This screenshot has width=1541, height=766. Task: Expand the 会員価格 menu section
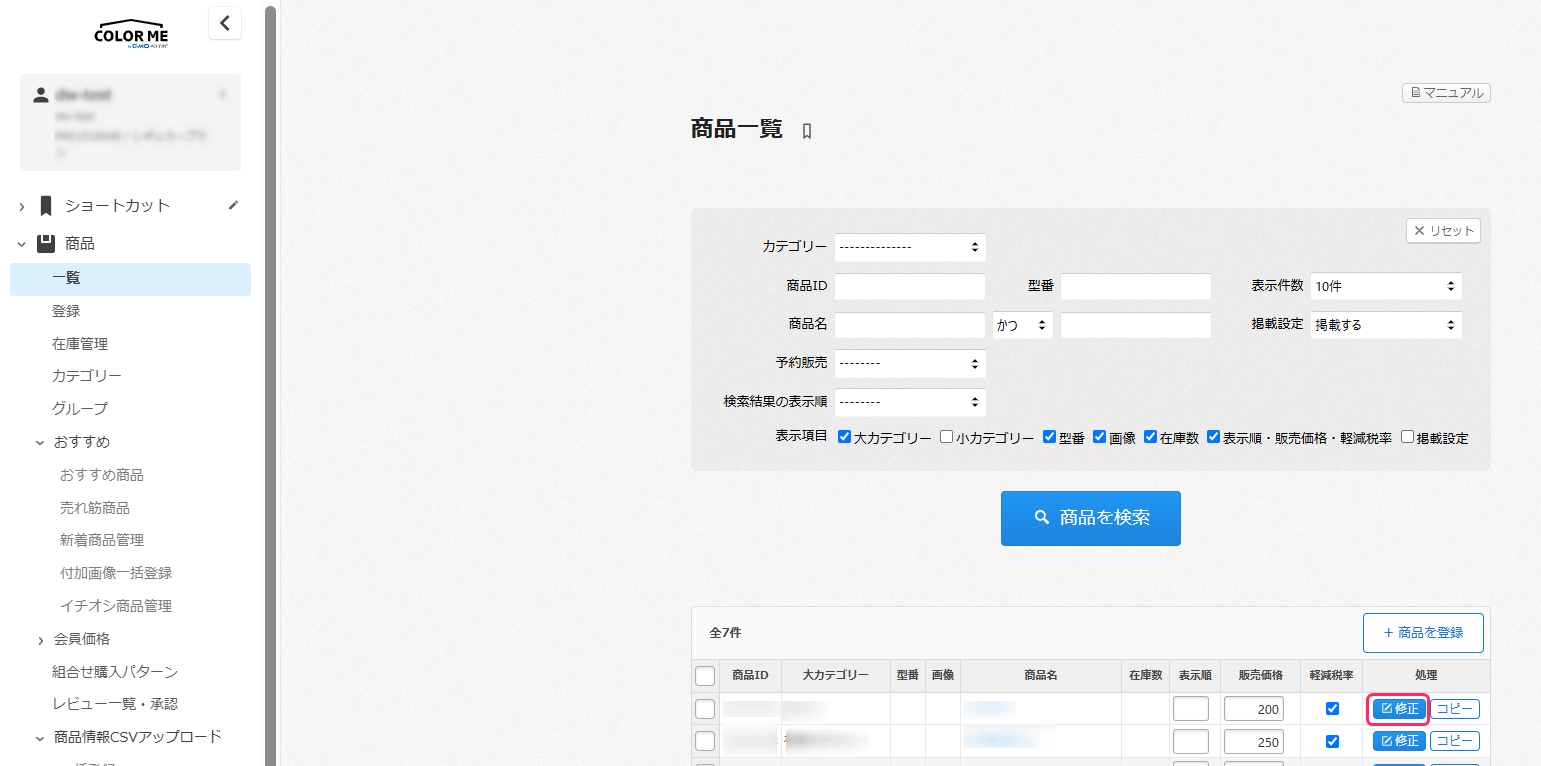click(41, 640)
